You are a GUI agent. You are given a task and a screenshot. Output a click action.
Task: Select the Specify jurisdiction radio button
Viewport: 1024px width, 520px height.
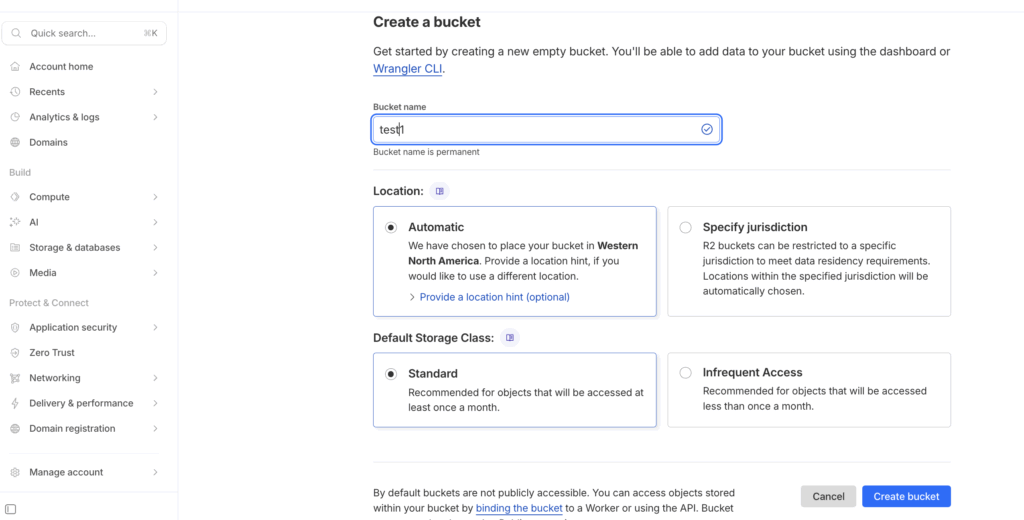pos(685,228)
